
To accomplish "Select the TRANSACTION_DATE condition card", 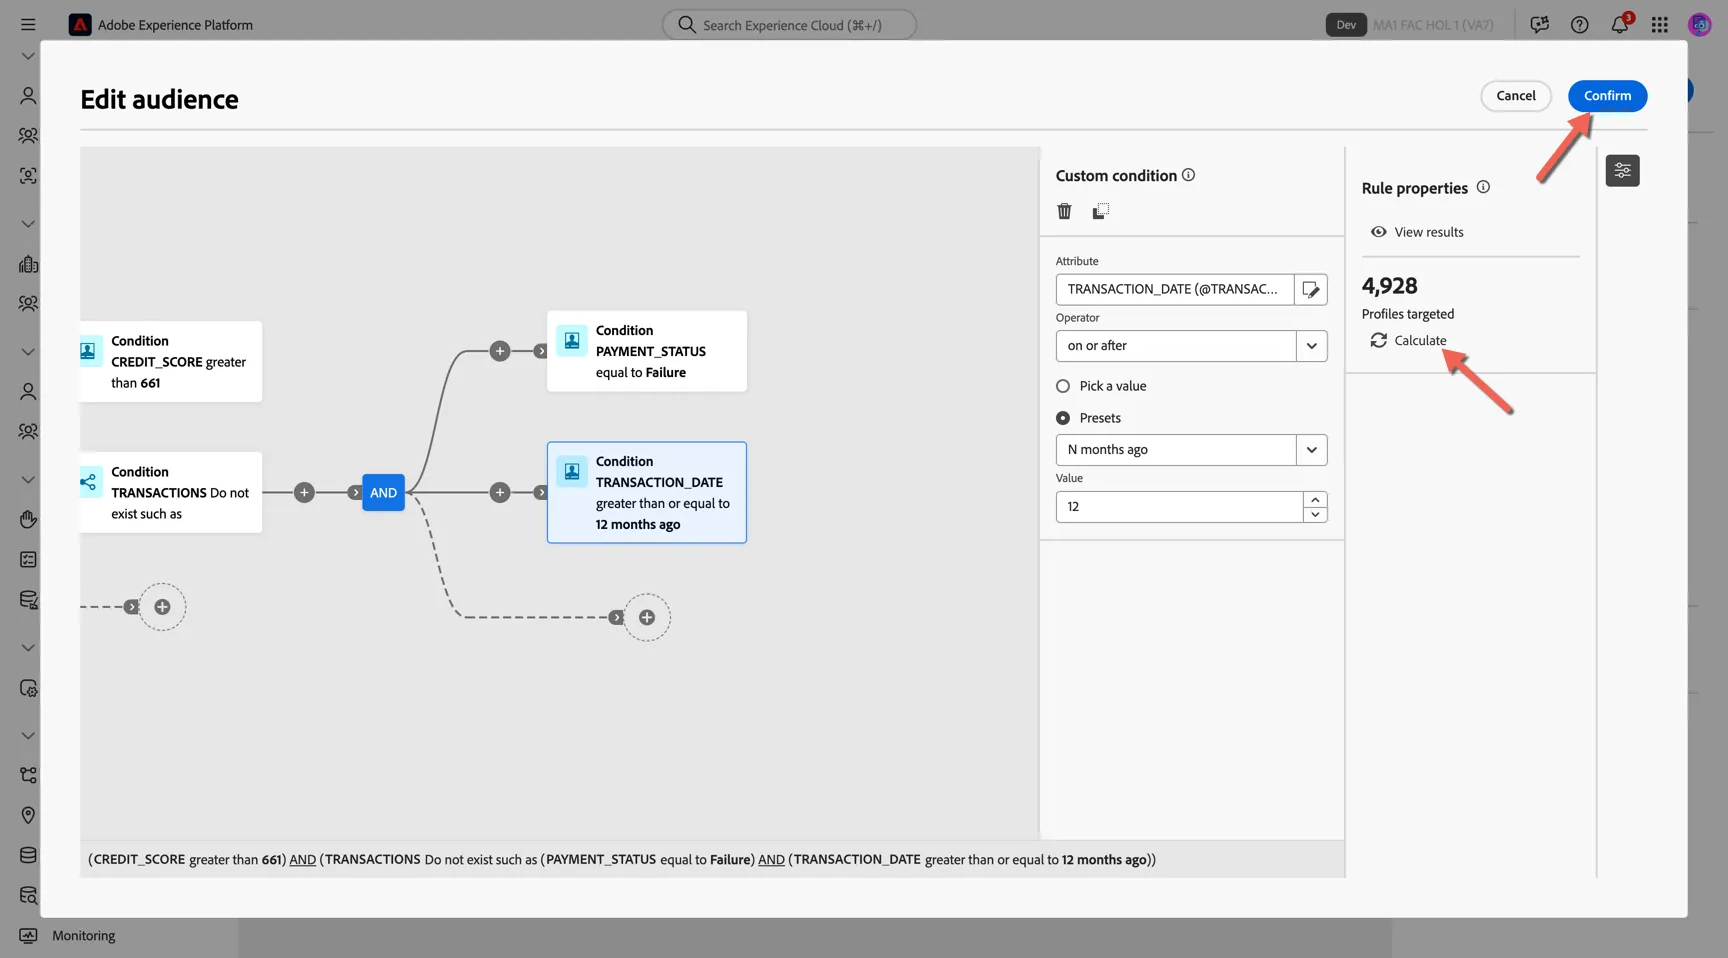I will click(646, 492).
